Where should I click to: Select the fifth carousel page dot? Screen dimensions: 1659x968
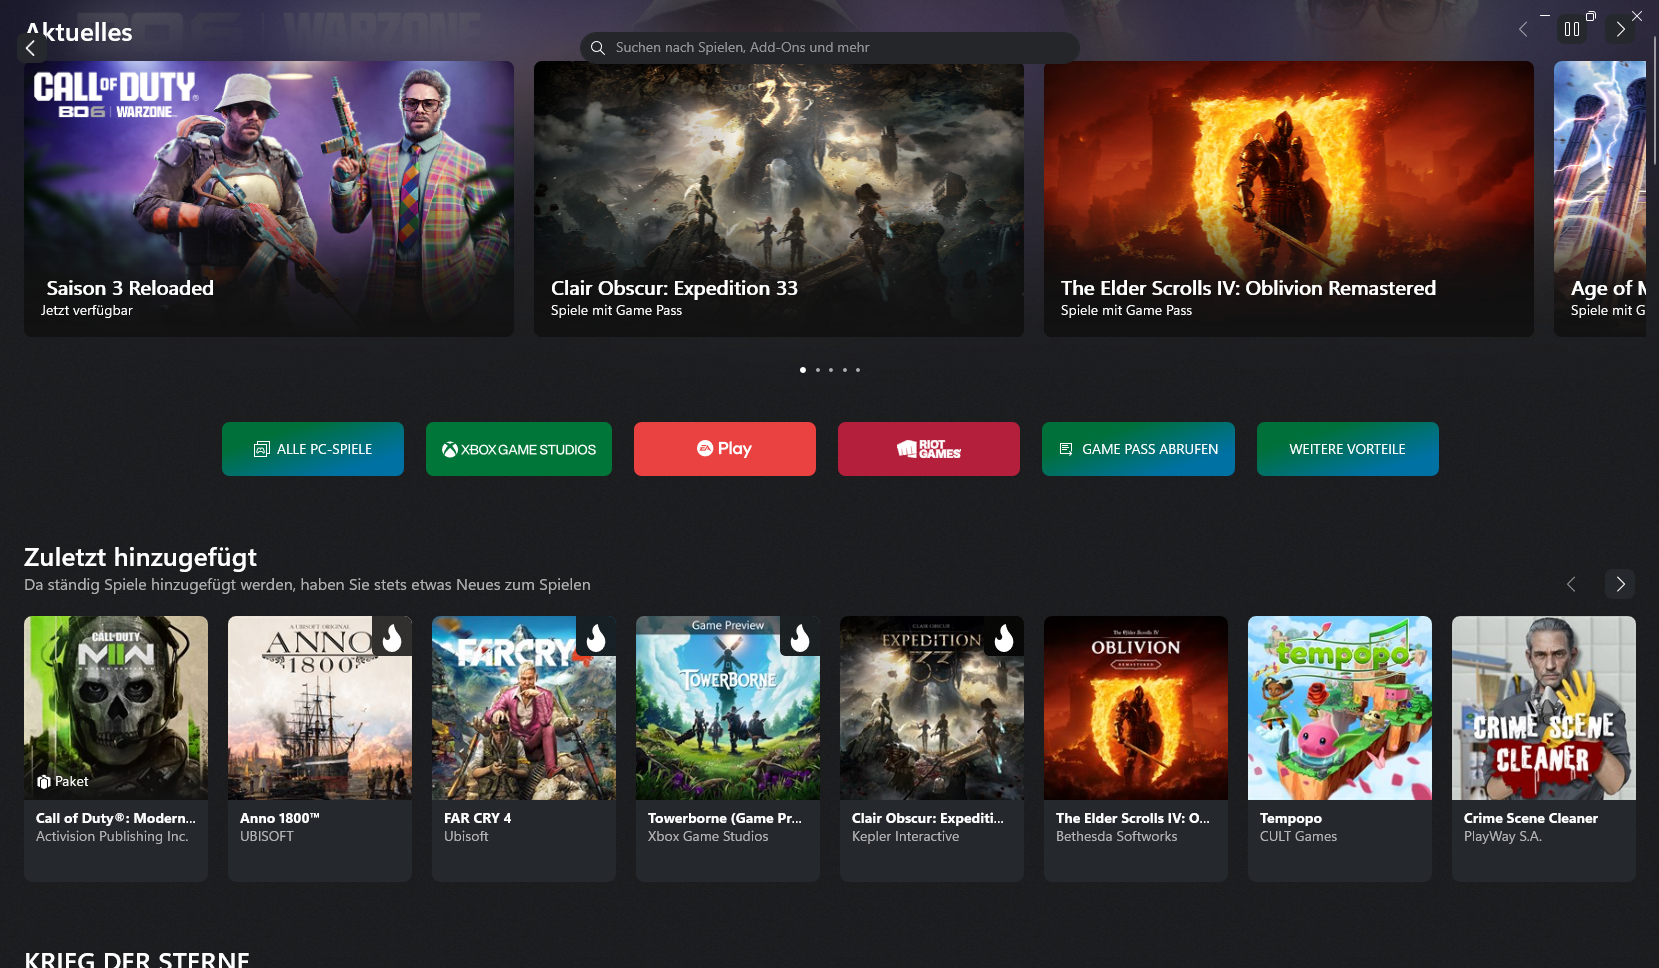858,370
